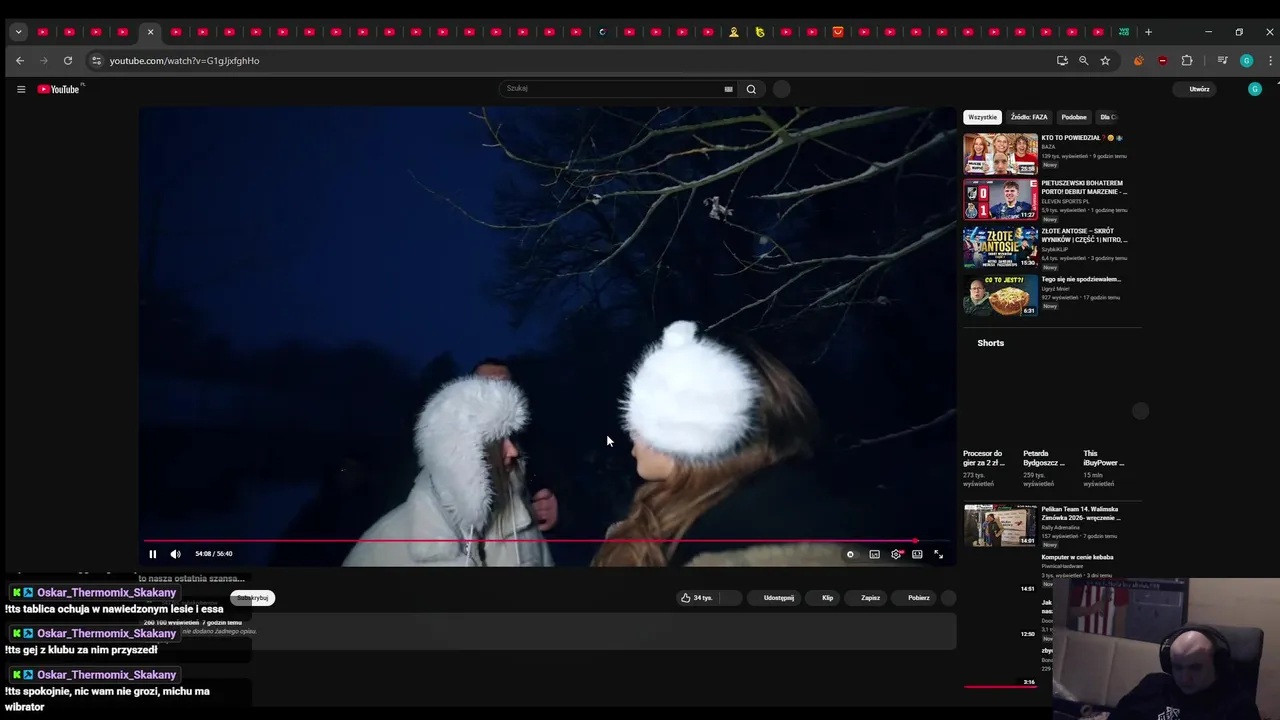Reload the current page

click(68, 61)
